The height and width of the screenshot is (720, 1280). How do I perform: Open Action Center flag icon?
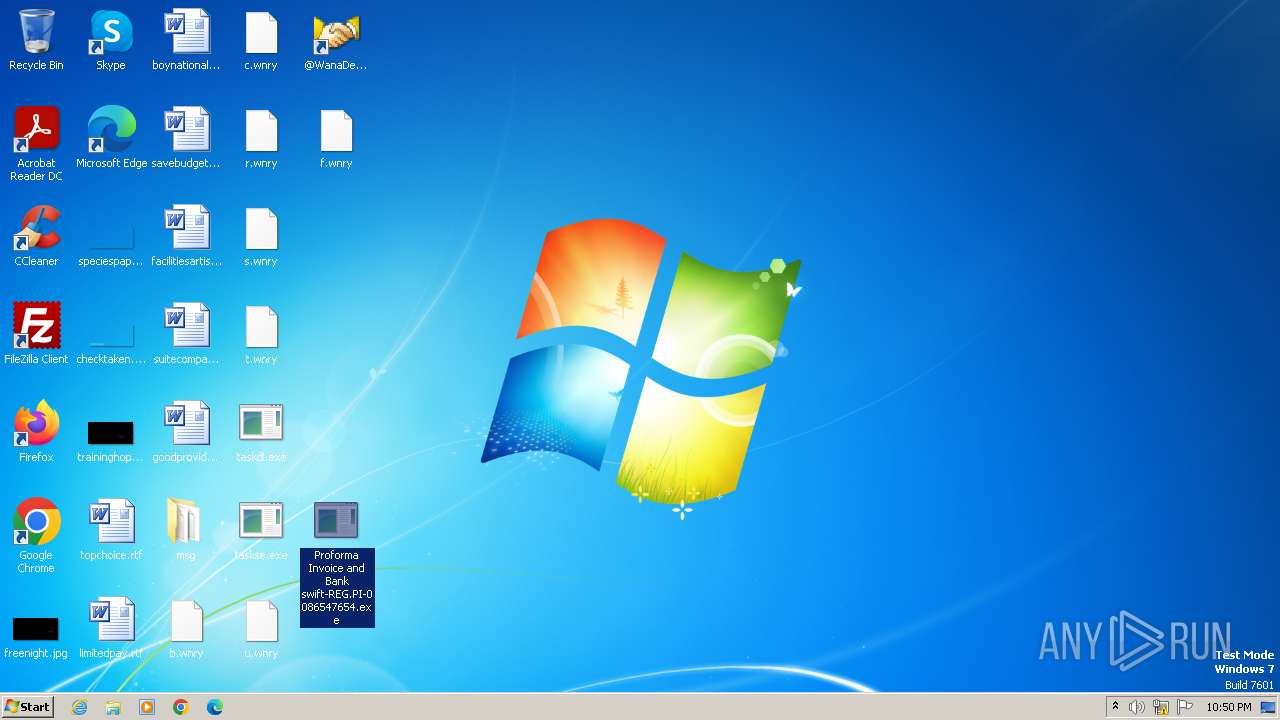[x=1185, y=707]
